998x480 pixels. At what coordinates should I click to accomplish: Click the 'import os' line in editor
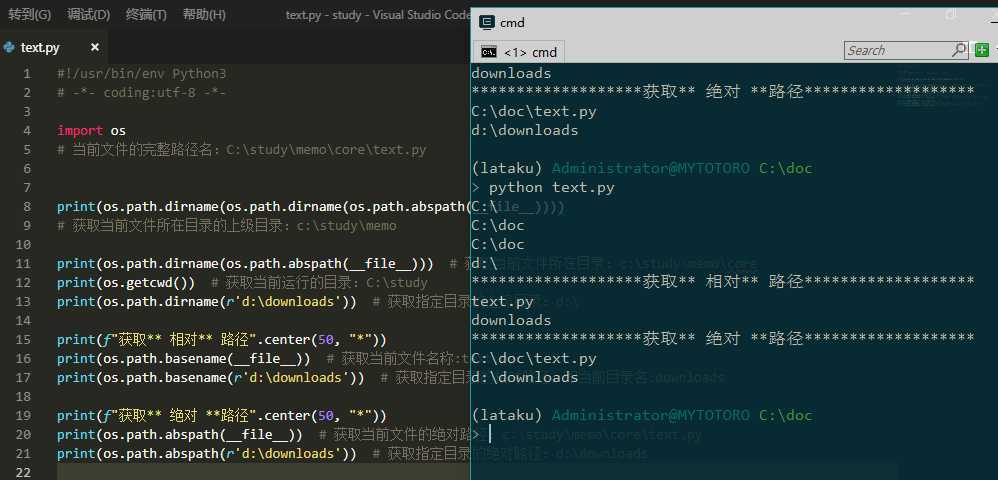(91, 131)
